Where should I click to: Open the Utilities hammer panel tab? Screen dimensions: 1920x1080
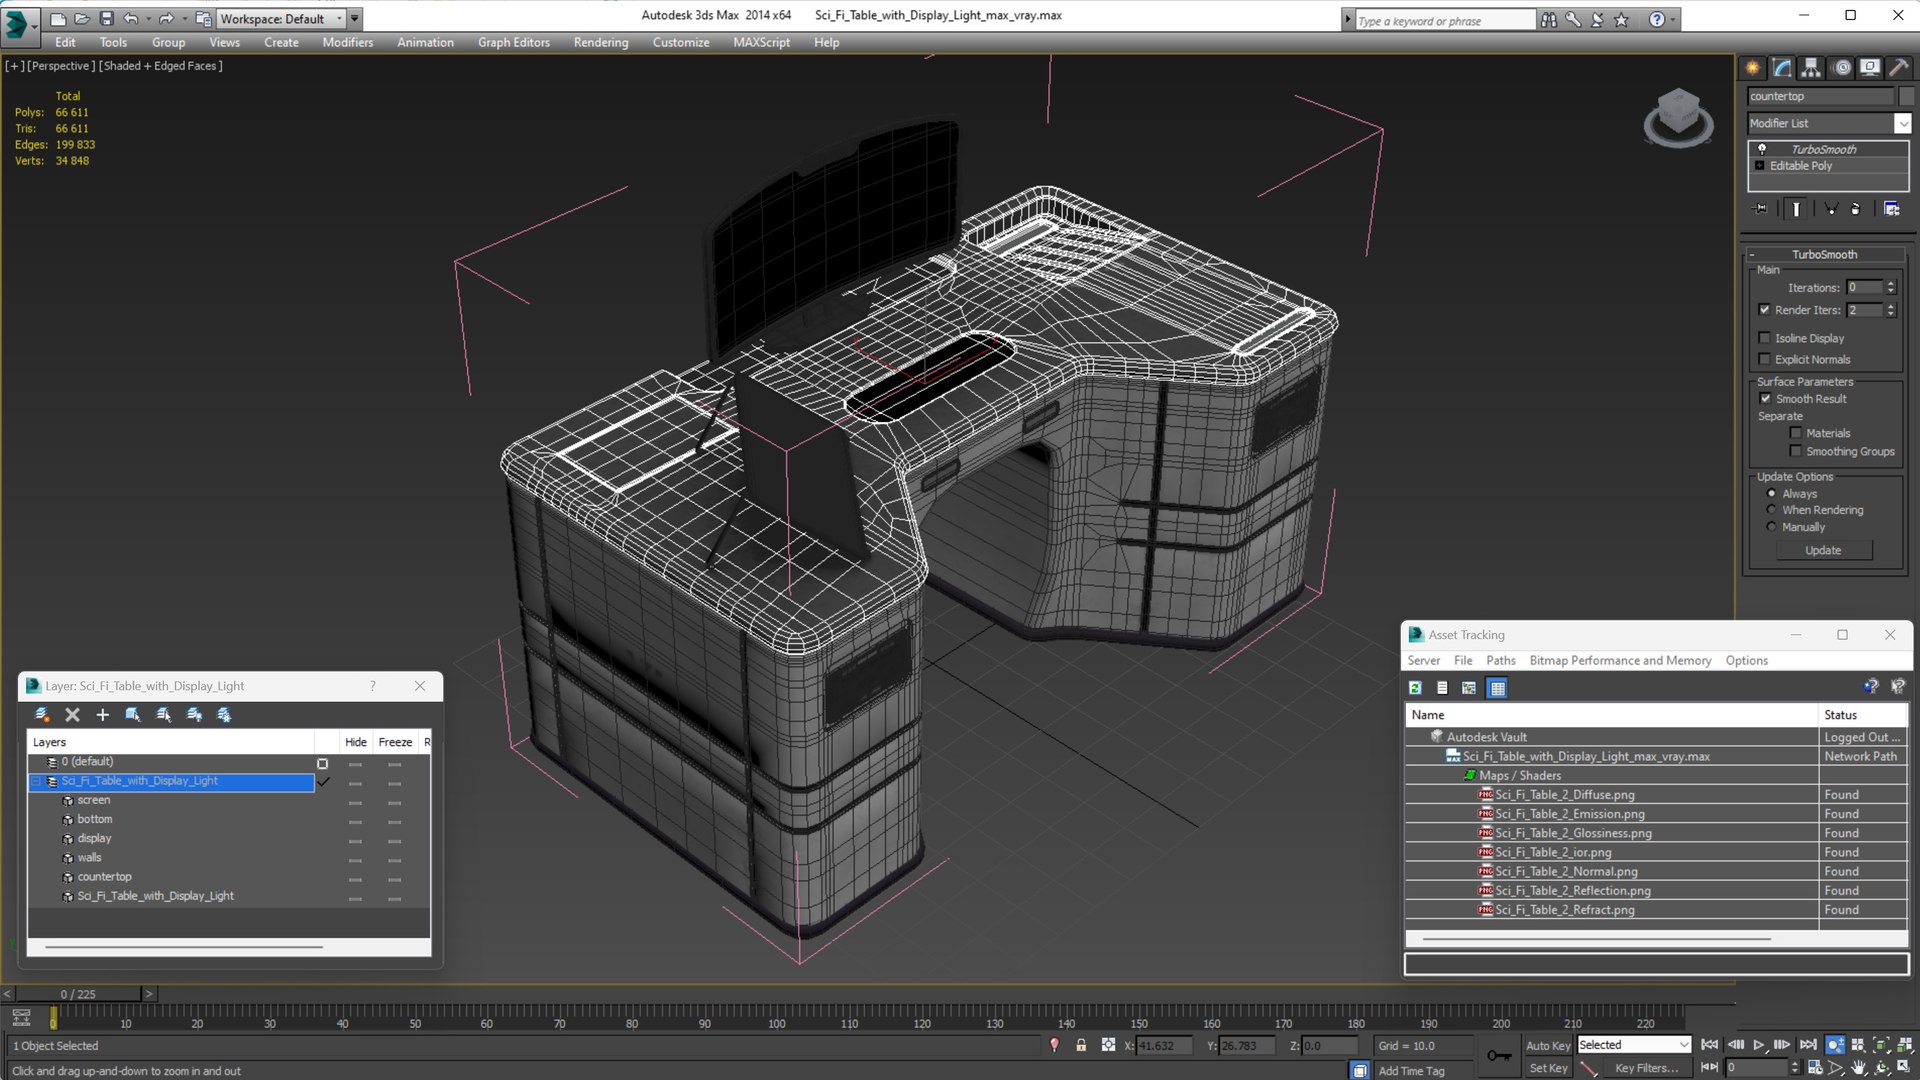coord(1899,68)
